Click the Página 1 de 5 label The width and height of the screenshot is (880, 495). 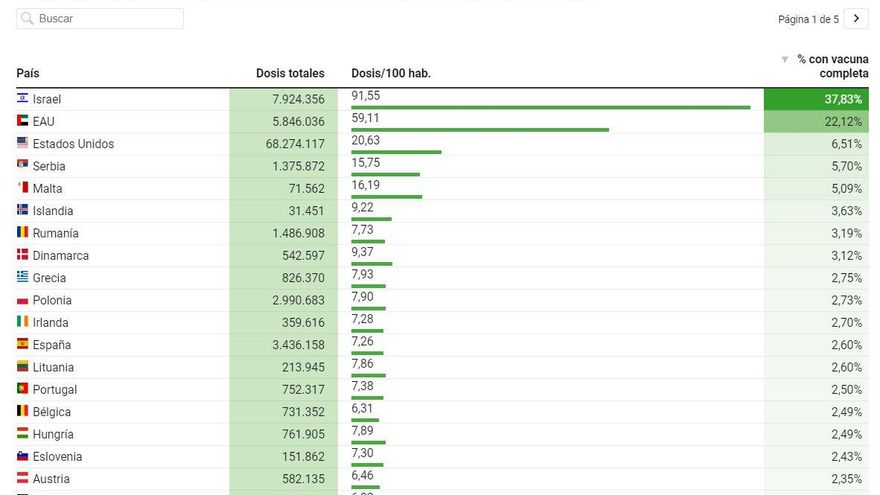808,19
